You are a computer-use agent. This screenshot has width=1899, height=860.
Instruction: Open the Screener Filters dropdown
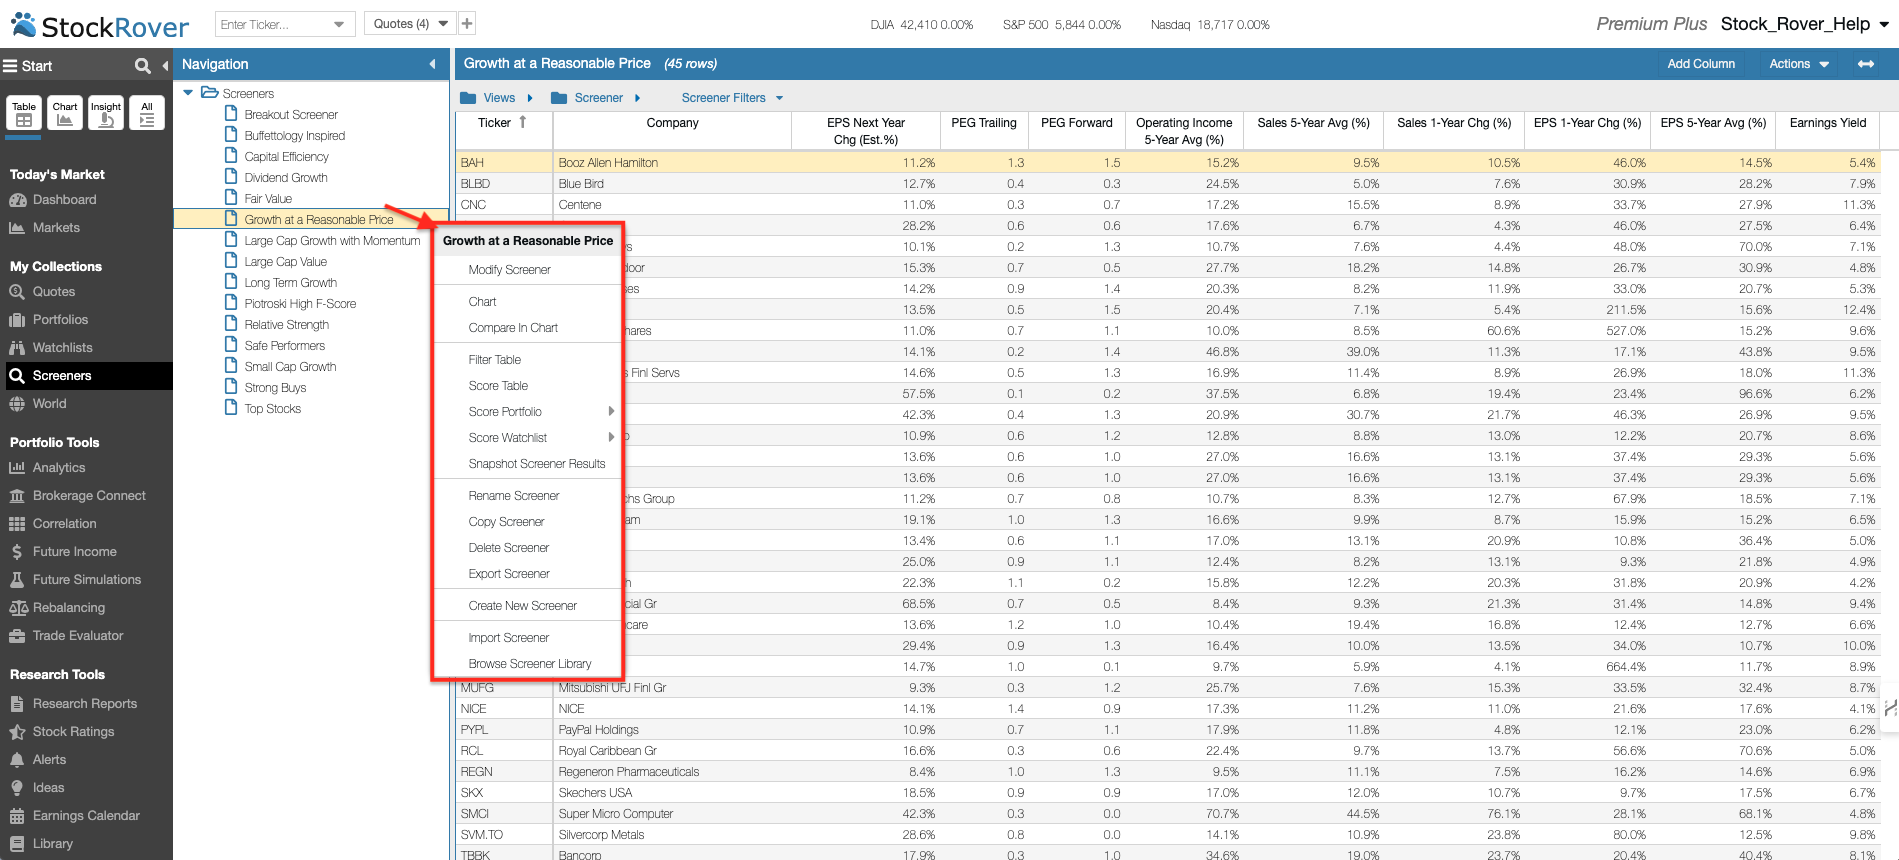[x=732, y=98]
